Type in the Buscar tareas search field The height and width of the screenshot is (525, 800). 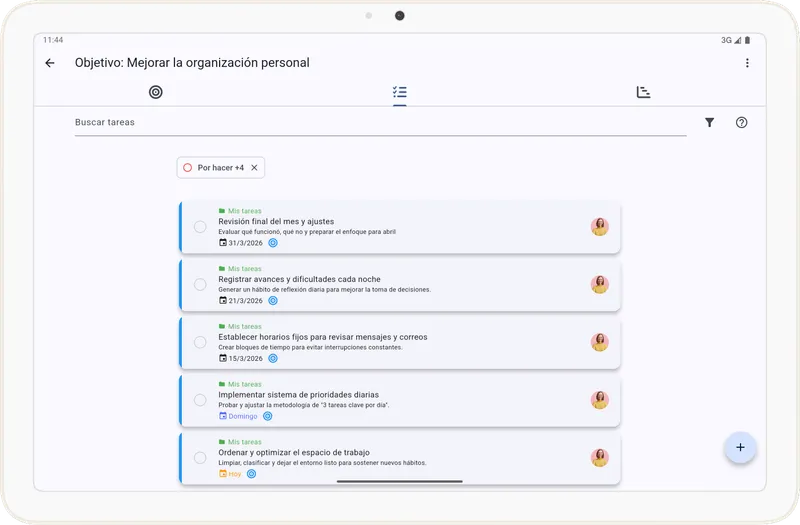point(380,123)
